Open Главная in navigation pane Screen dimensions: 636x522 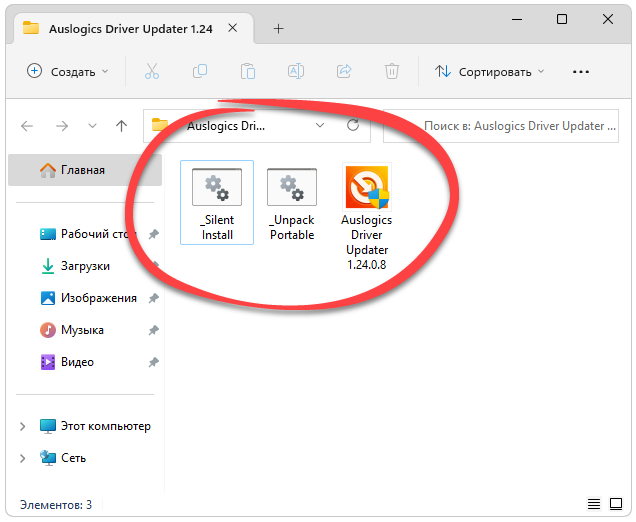pyautogui.click(x=85, y=170)
